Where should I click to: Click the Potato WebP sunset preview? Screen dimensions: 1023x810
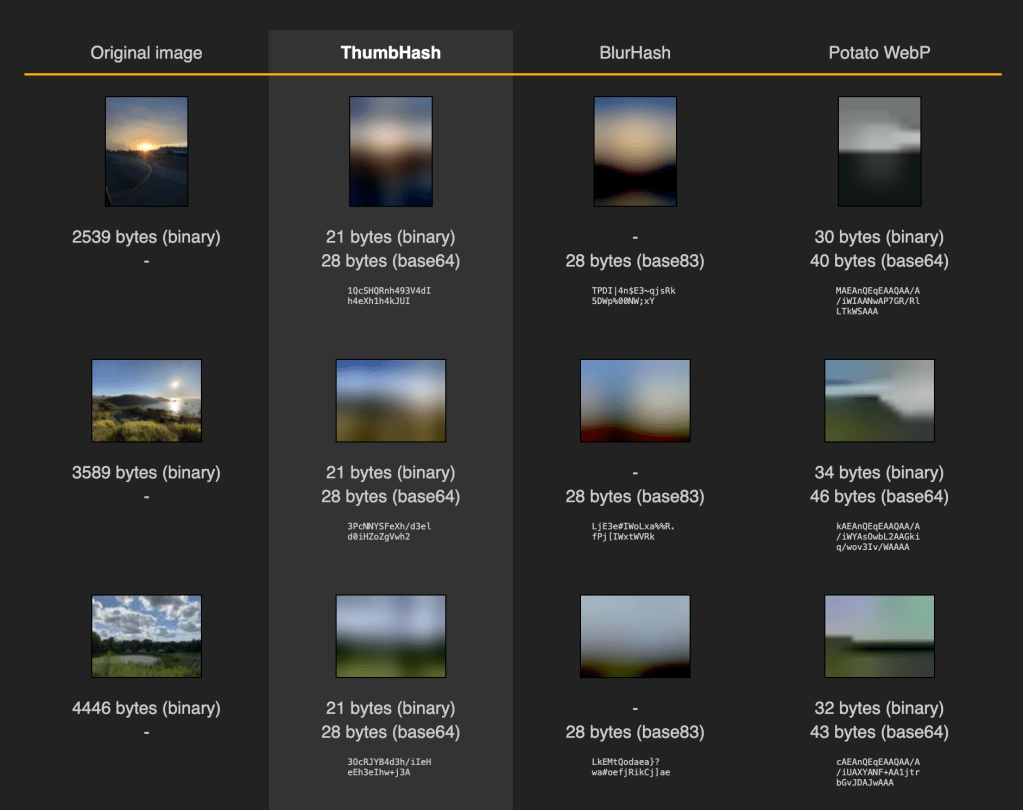coord(879,151)
